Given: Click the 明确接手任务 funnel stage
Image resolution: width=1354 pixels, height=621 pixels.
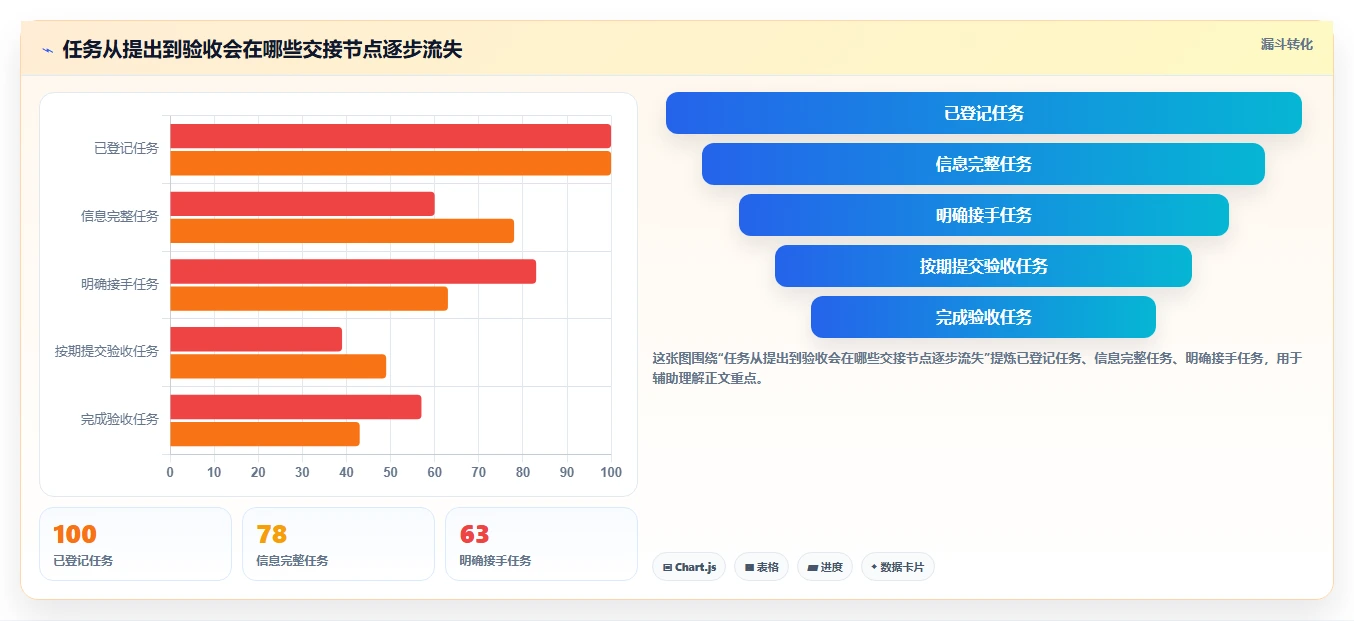Looking at the screenshot, I should (984, 215).
